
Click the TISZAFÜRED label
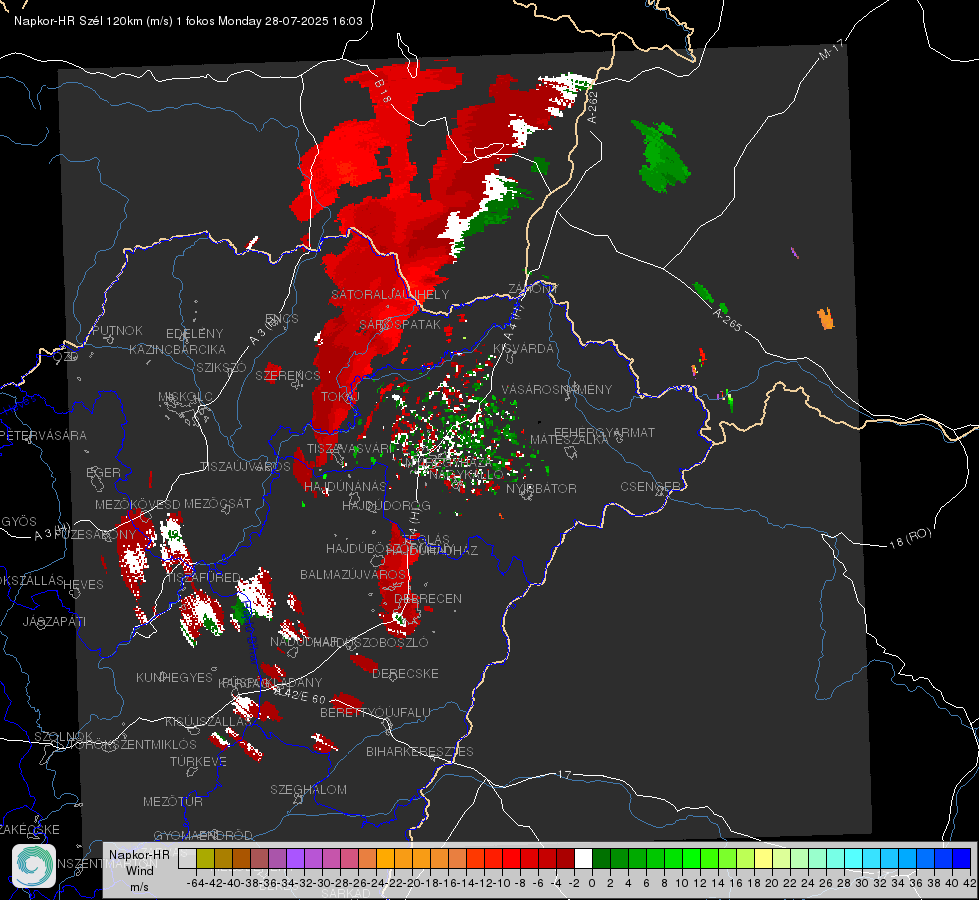coord(204,577)
